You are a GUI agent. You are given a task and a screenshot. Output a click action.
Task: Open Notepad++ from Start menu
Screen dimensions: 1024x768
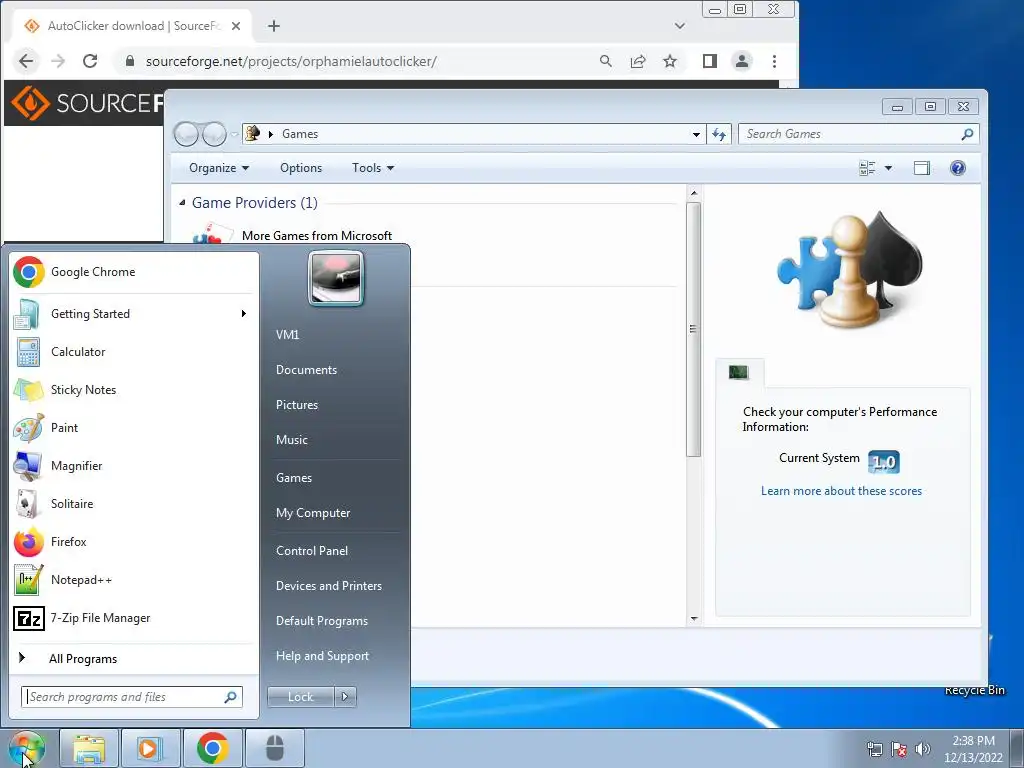[x=134, y=580]
